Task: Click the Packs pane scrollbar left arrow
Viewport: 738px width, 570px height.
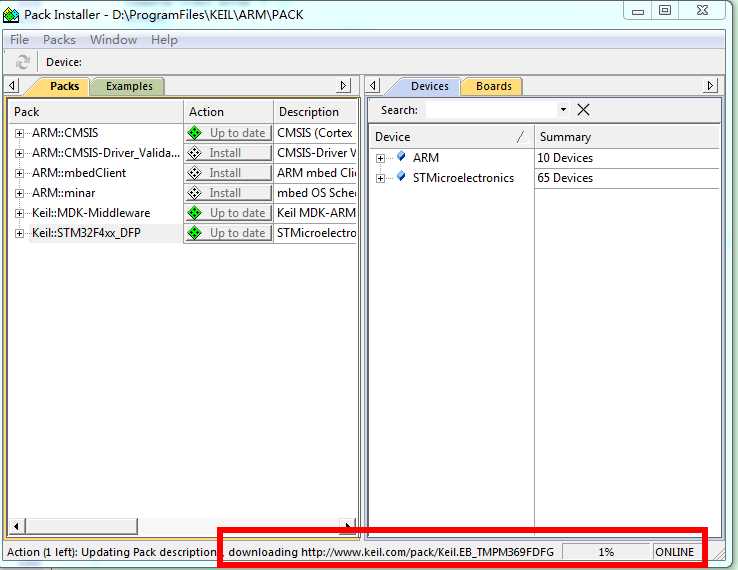Action: (x=16, y=526)
